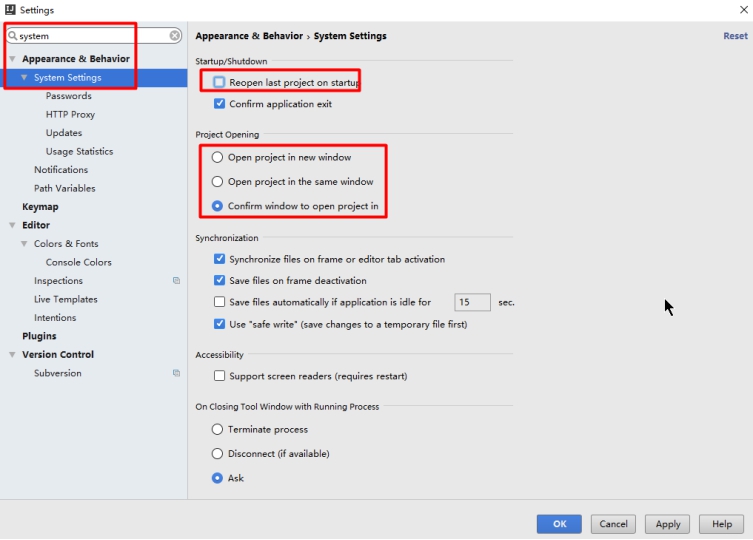Toggle Use "safe write" checkbox
This screenshot has height=540, width=753.
(x=219, y=324)
